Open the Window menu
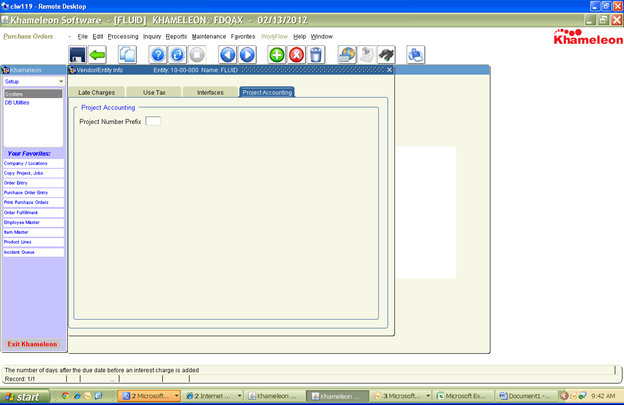The width and height of the screenshot is (624, 405). 322,37
